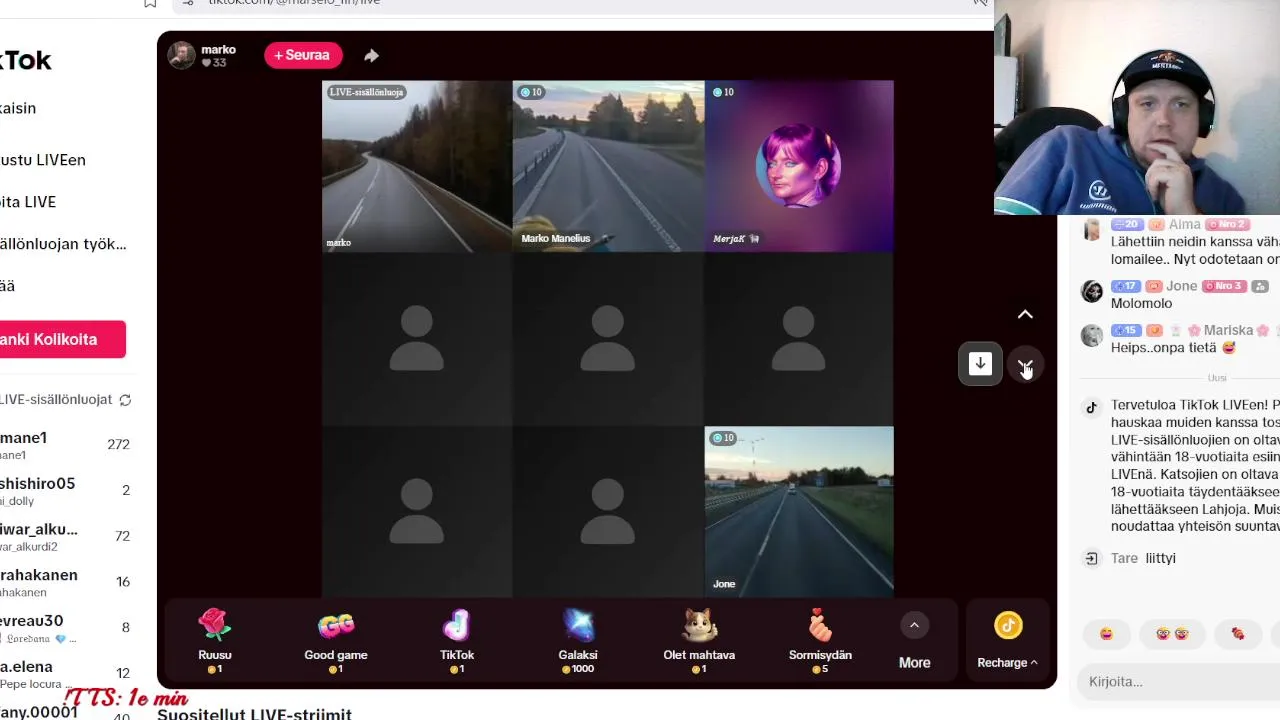Click the Suositellut LIVE-striimit heading
Image resolution: width=1280 pixels, height=720 pixels.
coord(254,713)
